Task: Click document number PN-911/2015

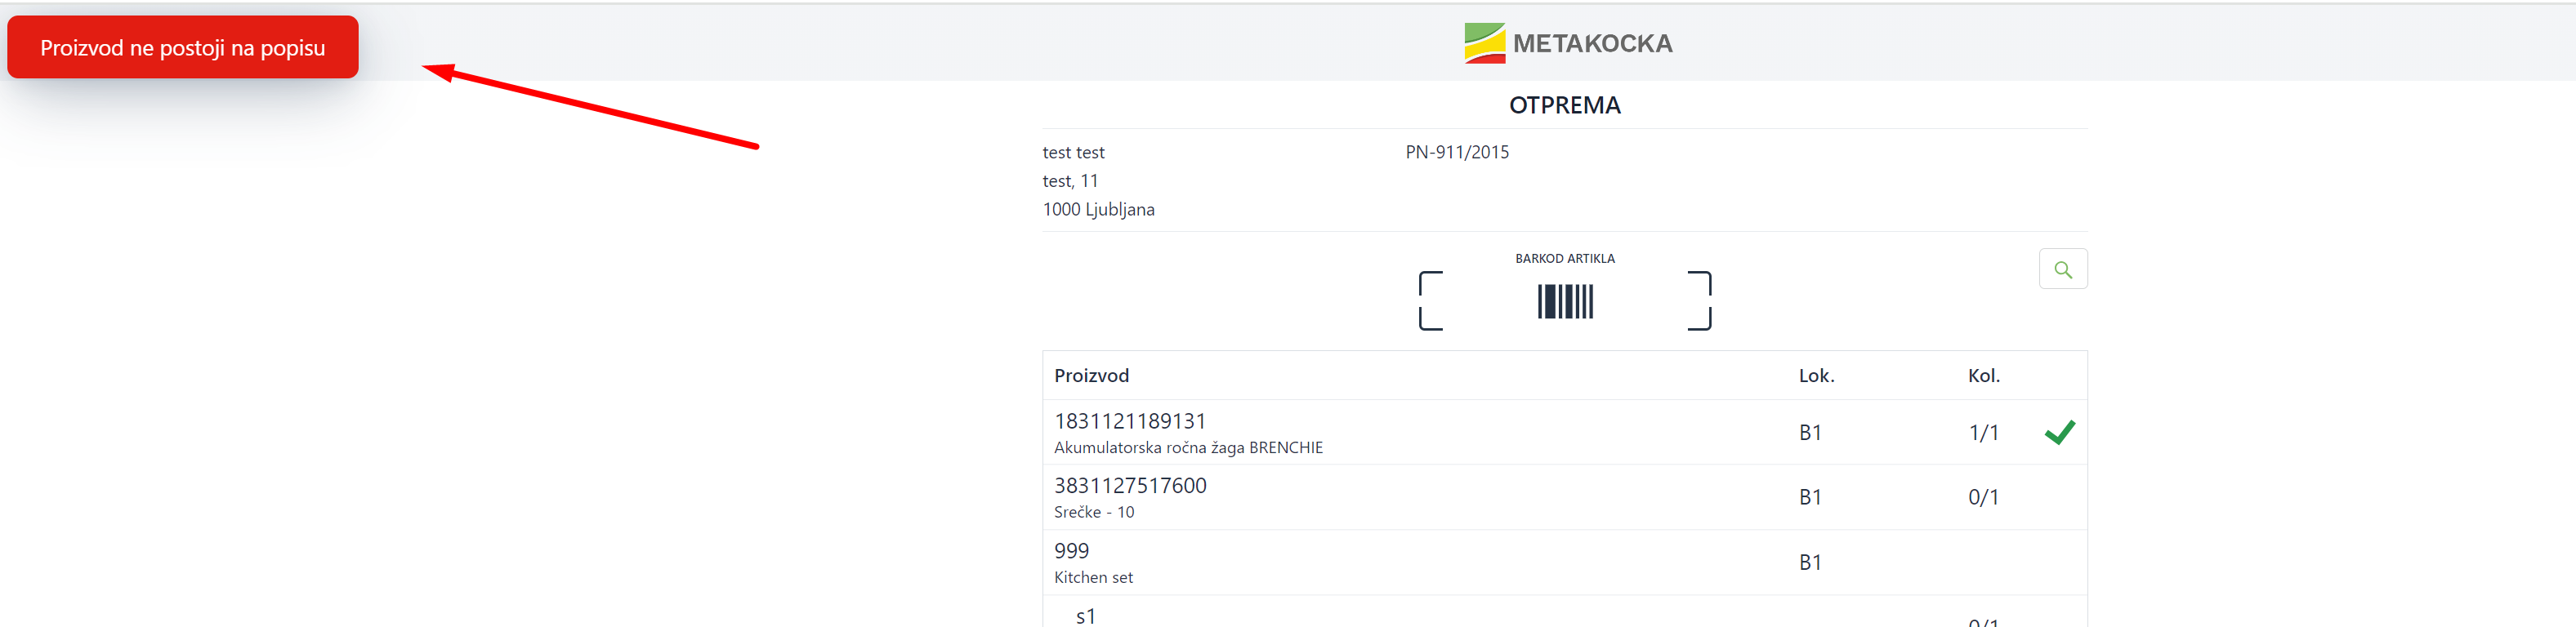Action: (x=1457, y=152)
